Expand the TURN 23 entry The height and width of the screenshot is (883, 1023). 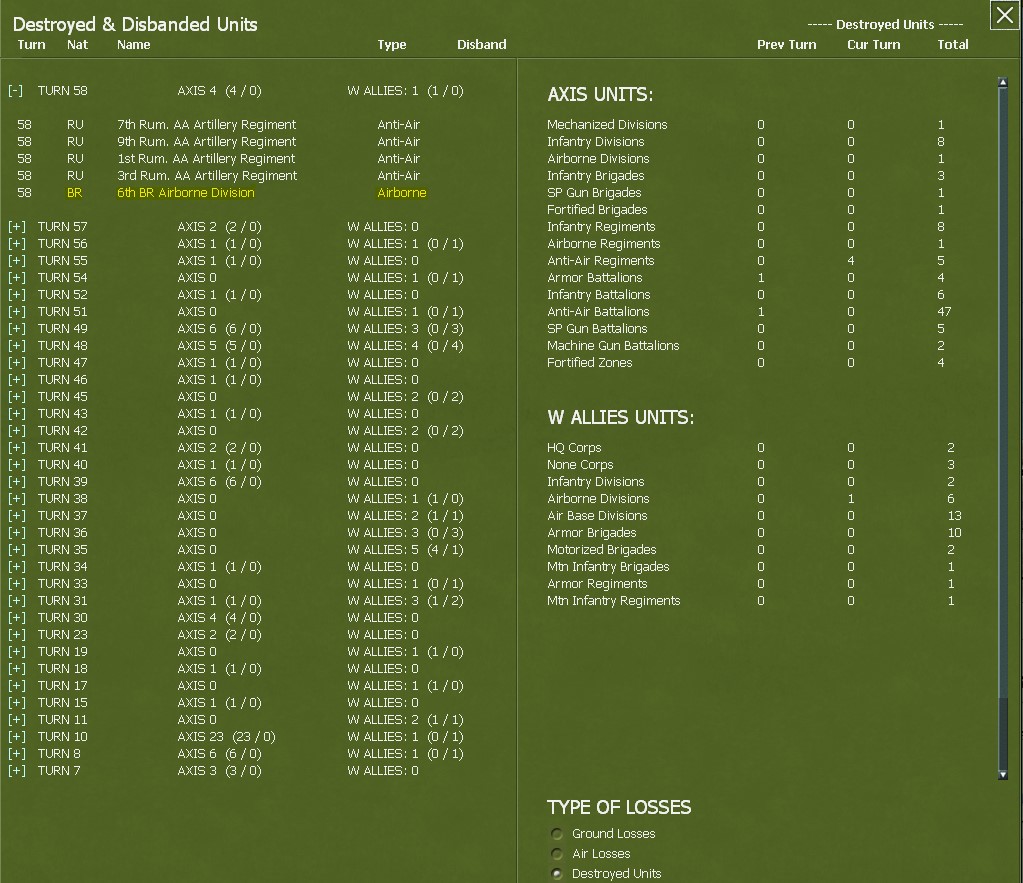(x=15, y=634)
